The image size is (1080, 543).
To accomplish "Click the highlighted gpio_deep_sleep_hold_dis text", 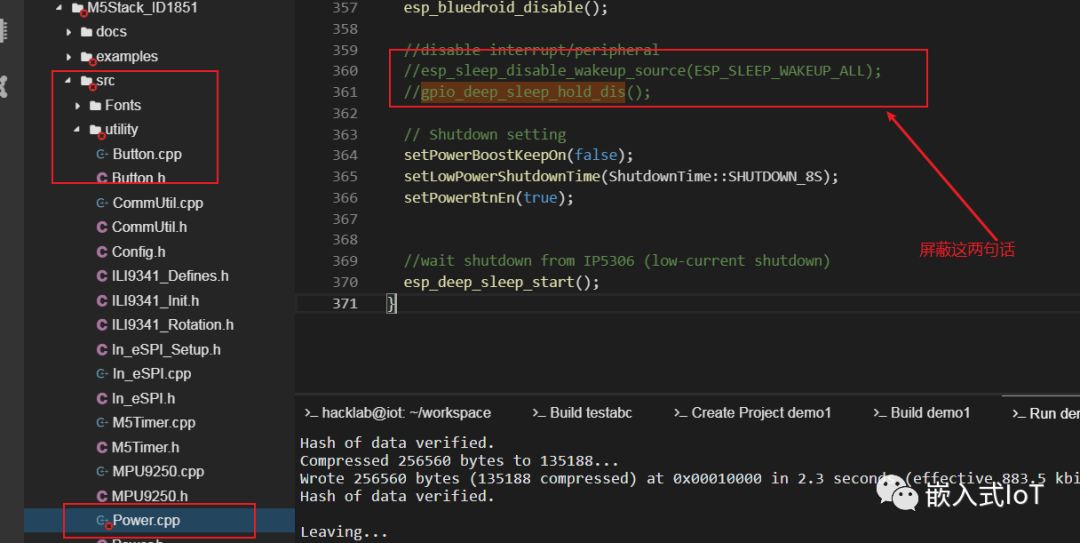I will tap(523, 92).
